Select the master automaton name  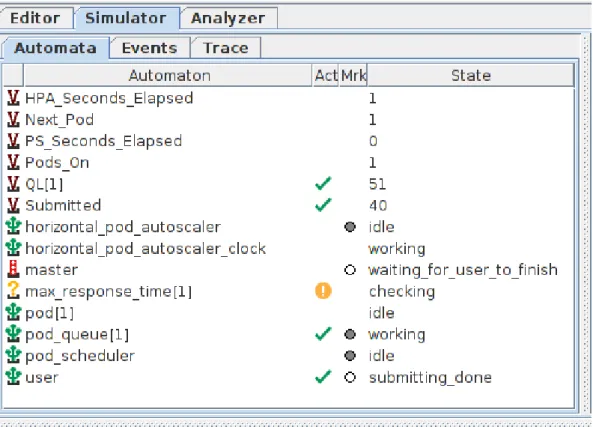click(x=51, y=270)
